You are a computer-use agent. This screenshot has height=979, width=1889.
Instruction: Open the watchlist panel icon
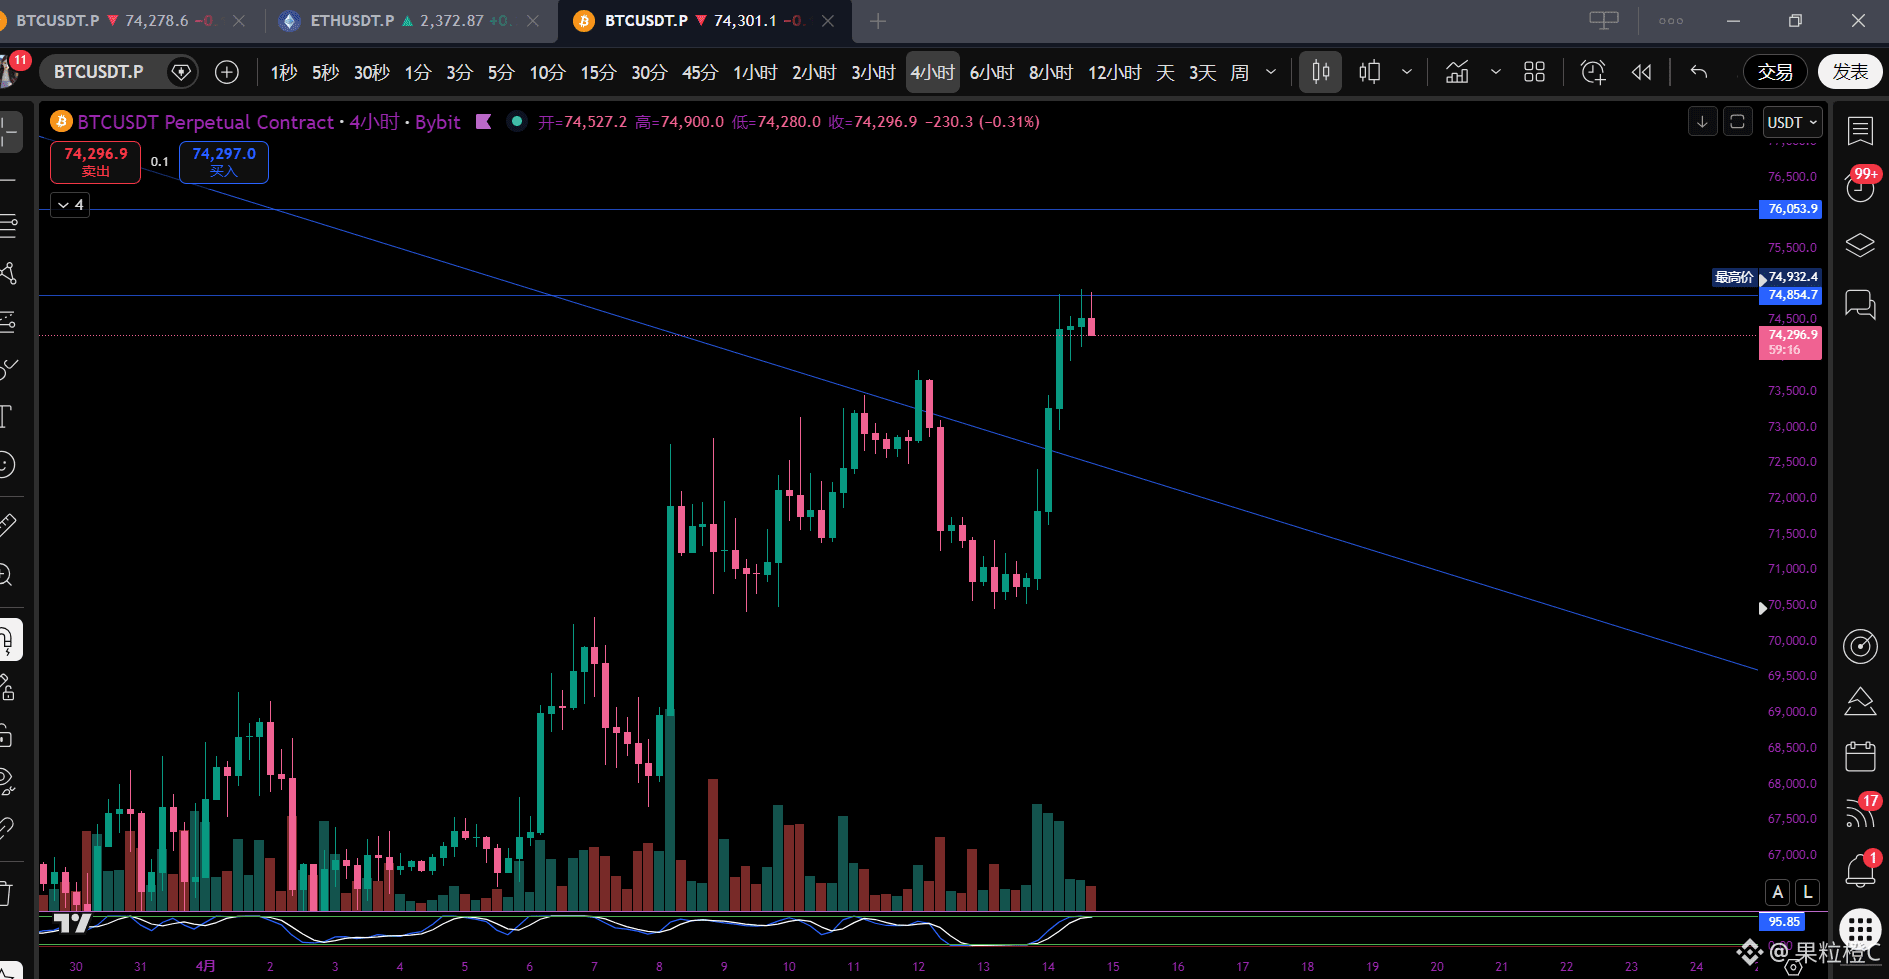1860,131
